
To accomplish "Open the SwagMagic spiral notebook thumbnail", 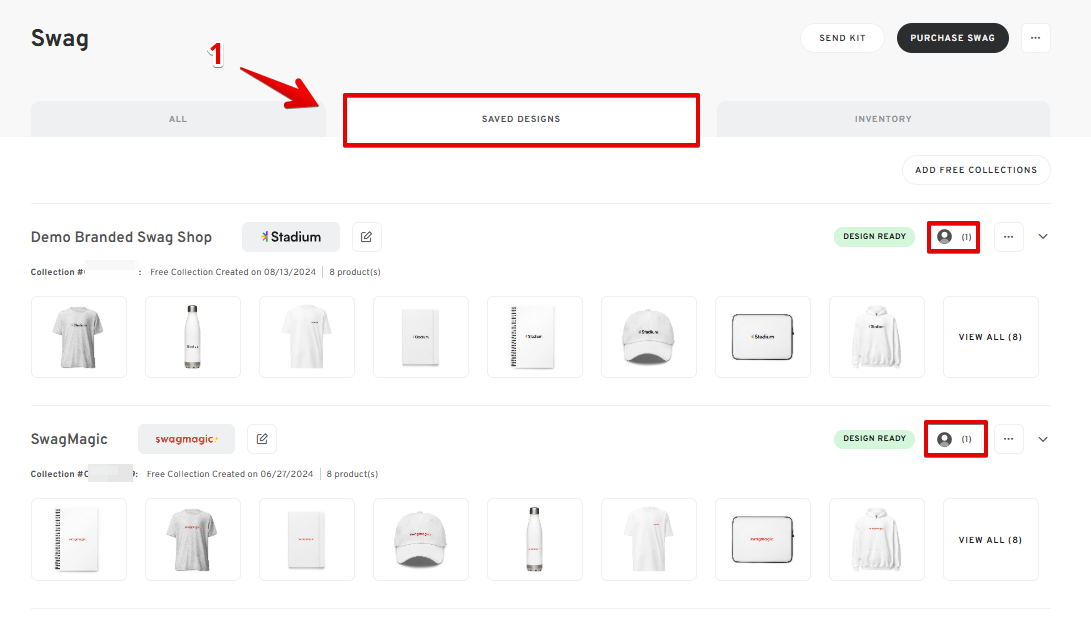I will pos(79,540).
